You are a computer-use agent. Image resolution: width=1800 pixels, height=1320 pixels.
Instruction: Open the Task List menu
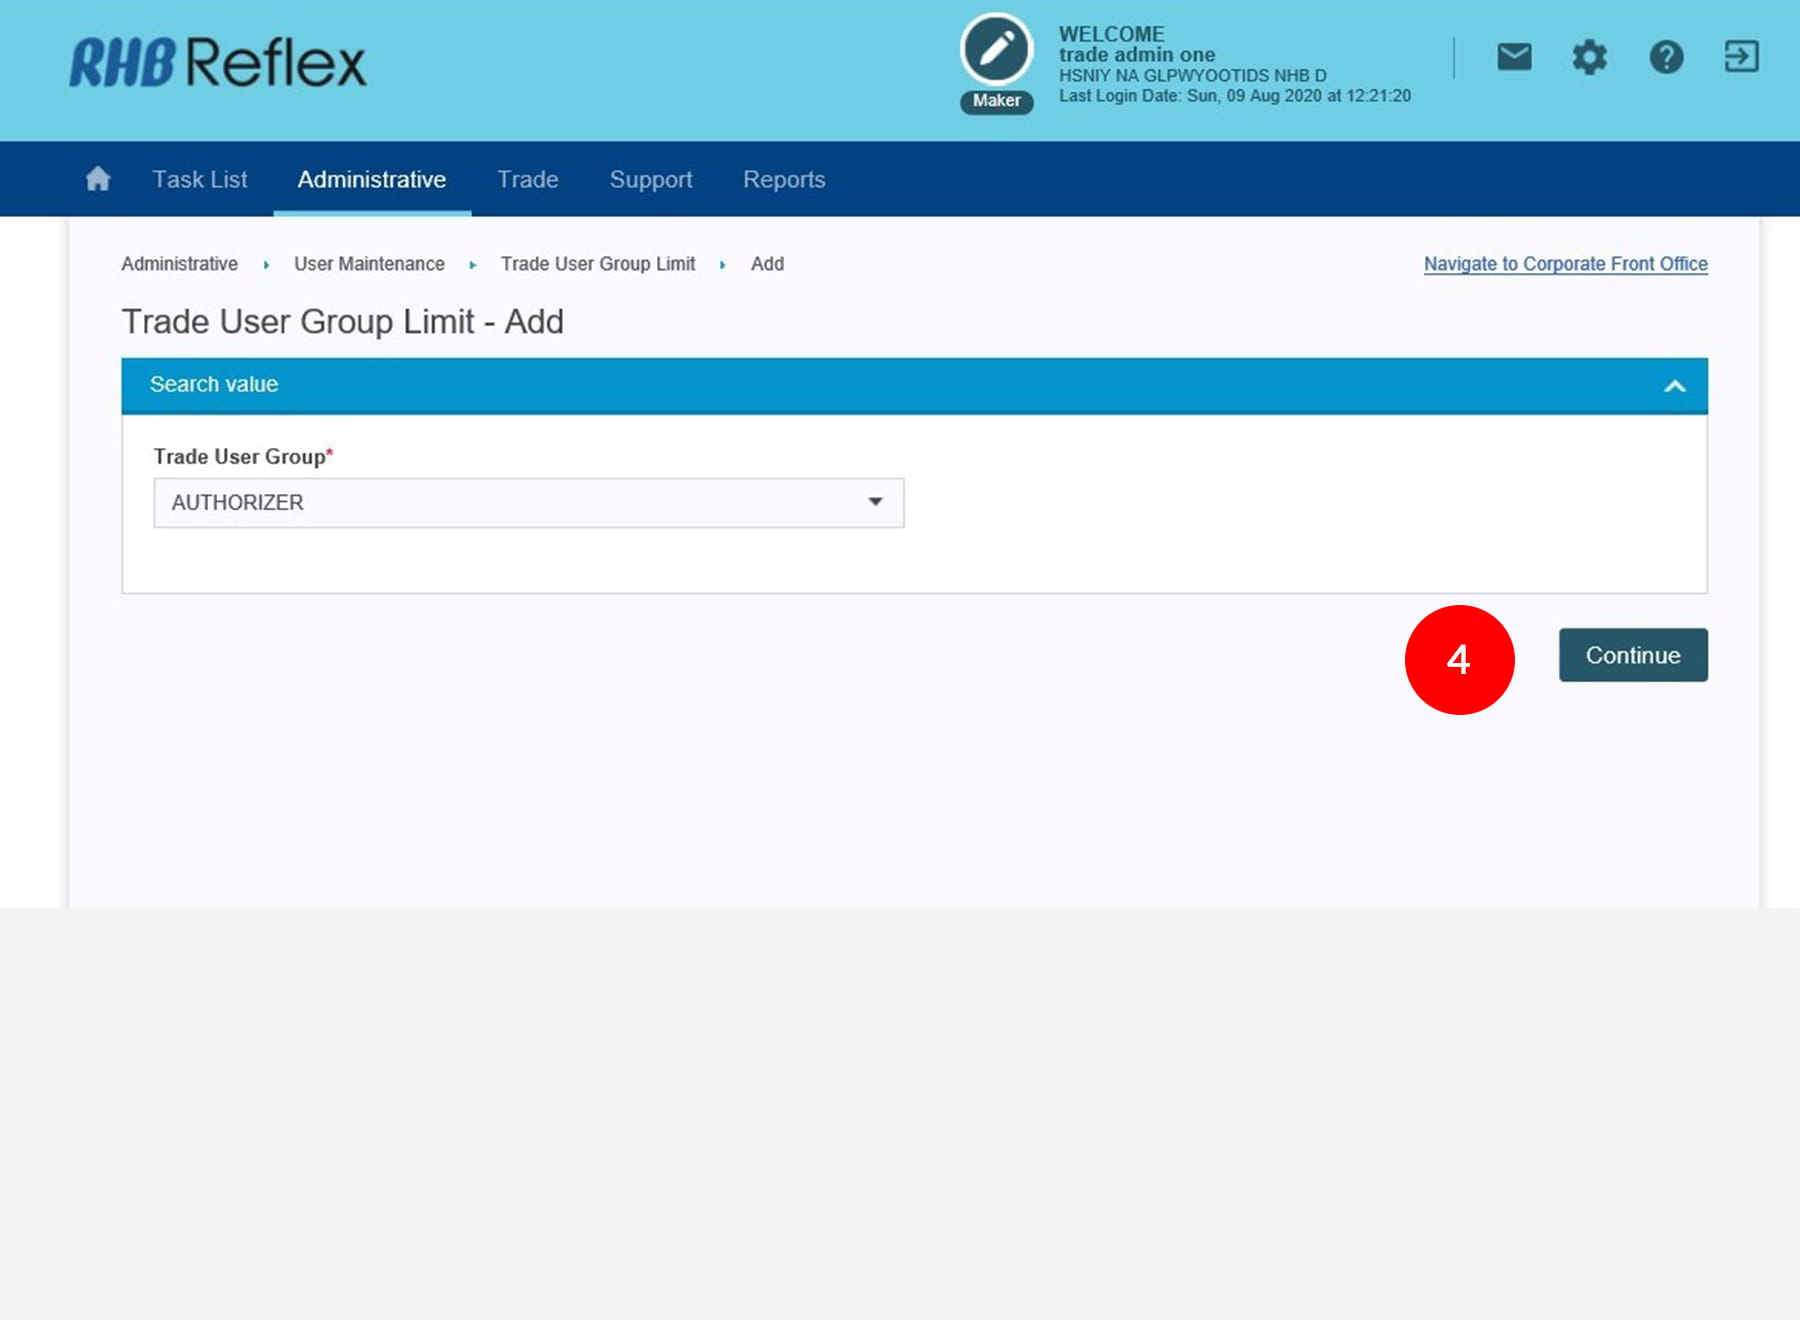pos(199,179)
